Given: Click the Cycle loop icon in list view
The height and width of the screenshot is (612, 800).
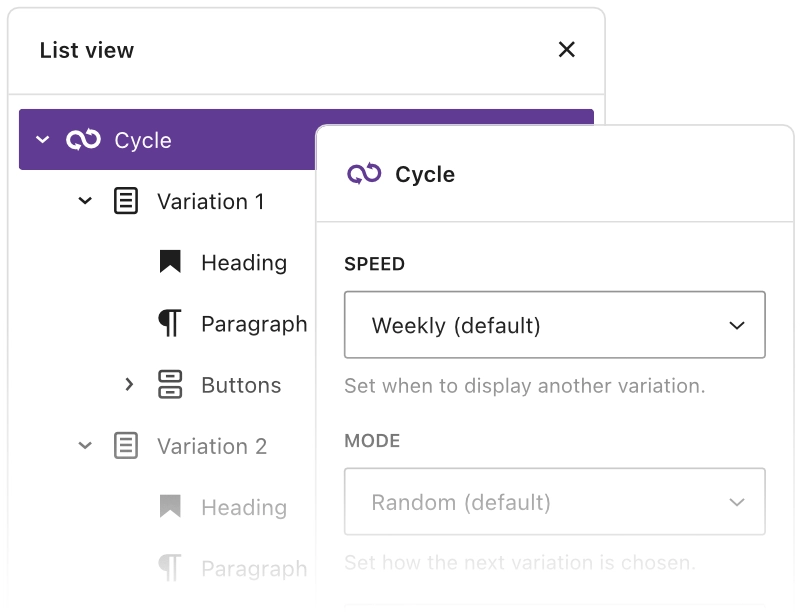Looking at the screenshot, I should 83,140.
